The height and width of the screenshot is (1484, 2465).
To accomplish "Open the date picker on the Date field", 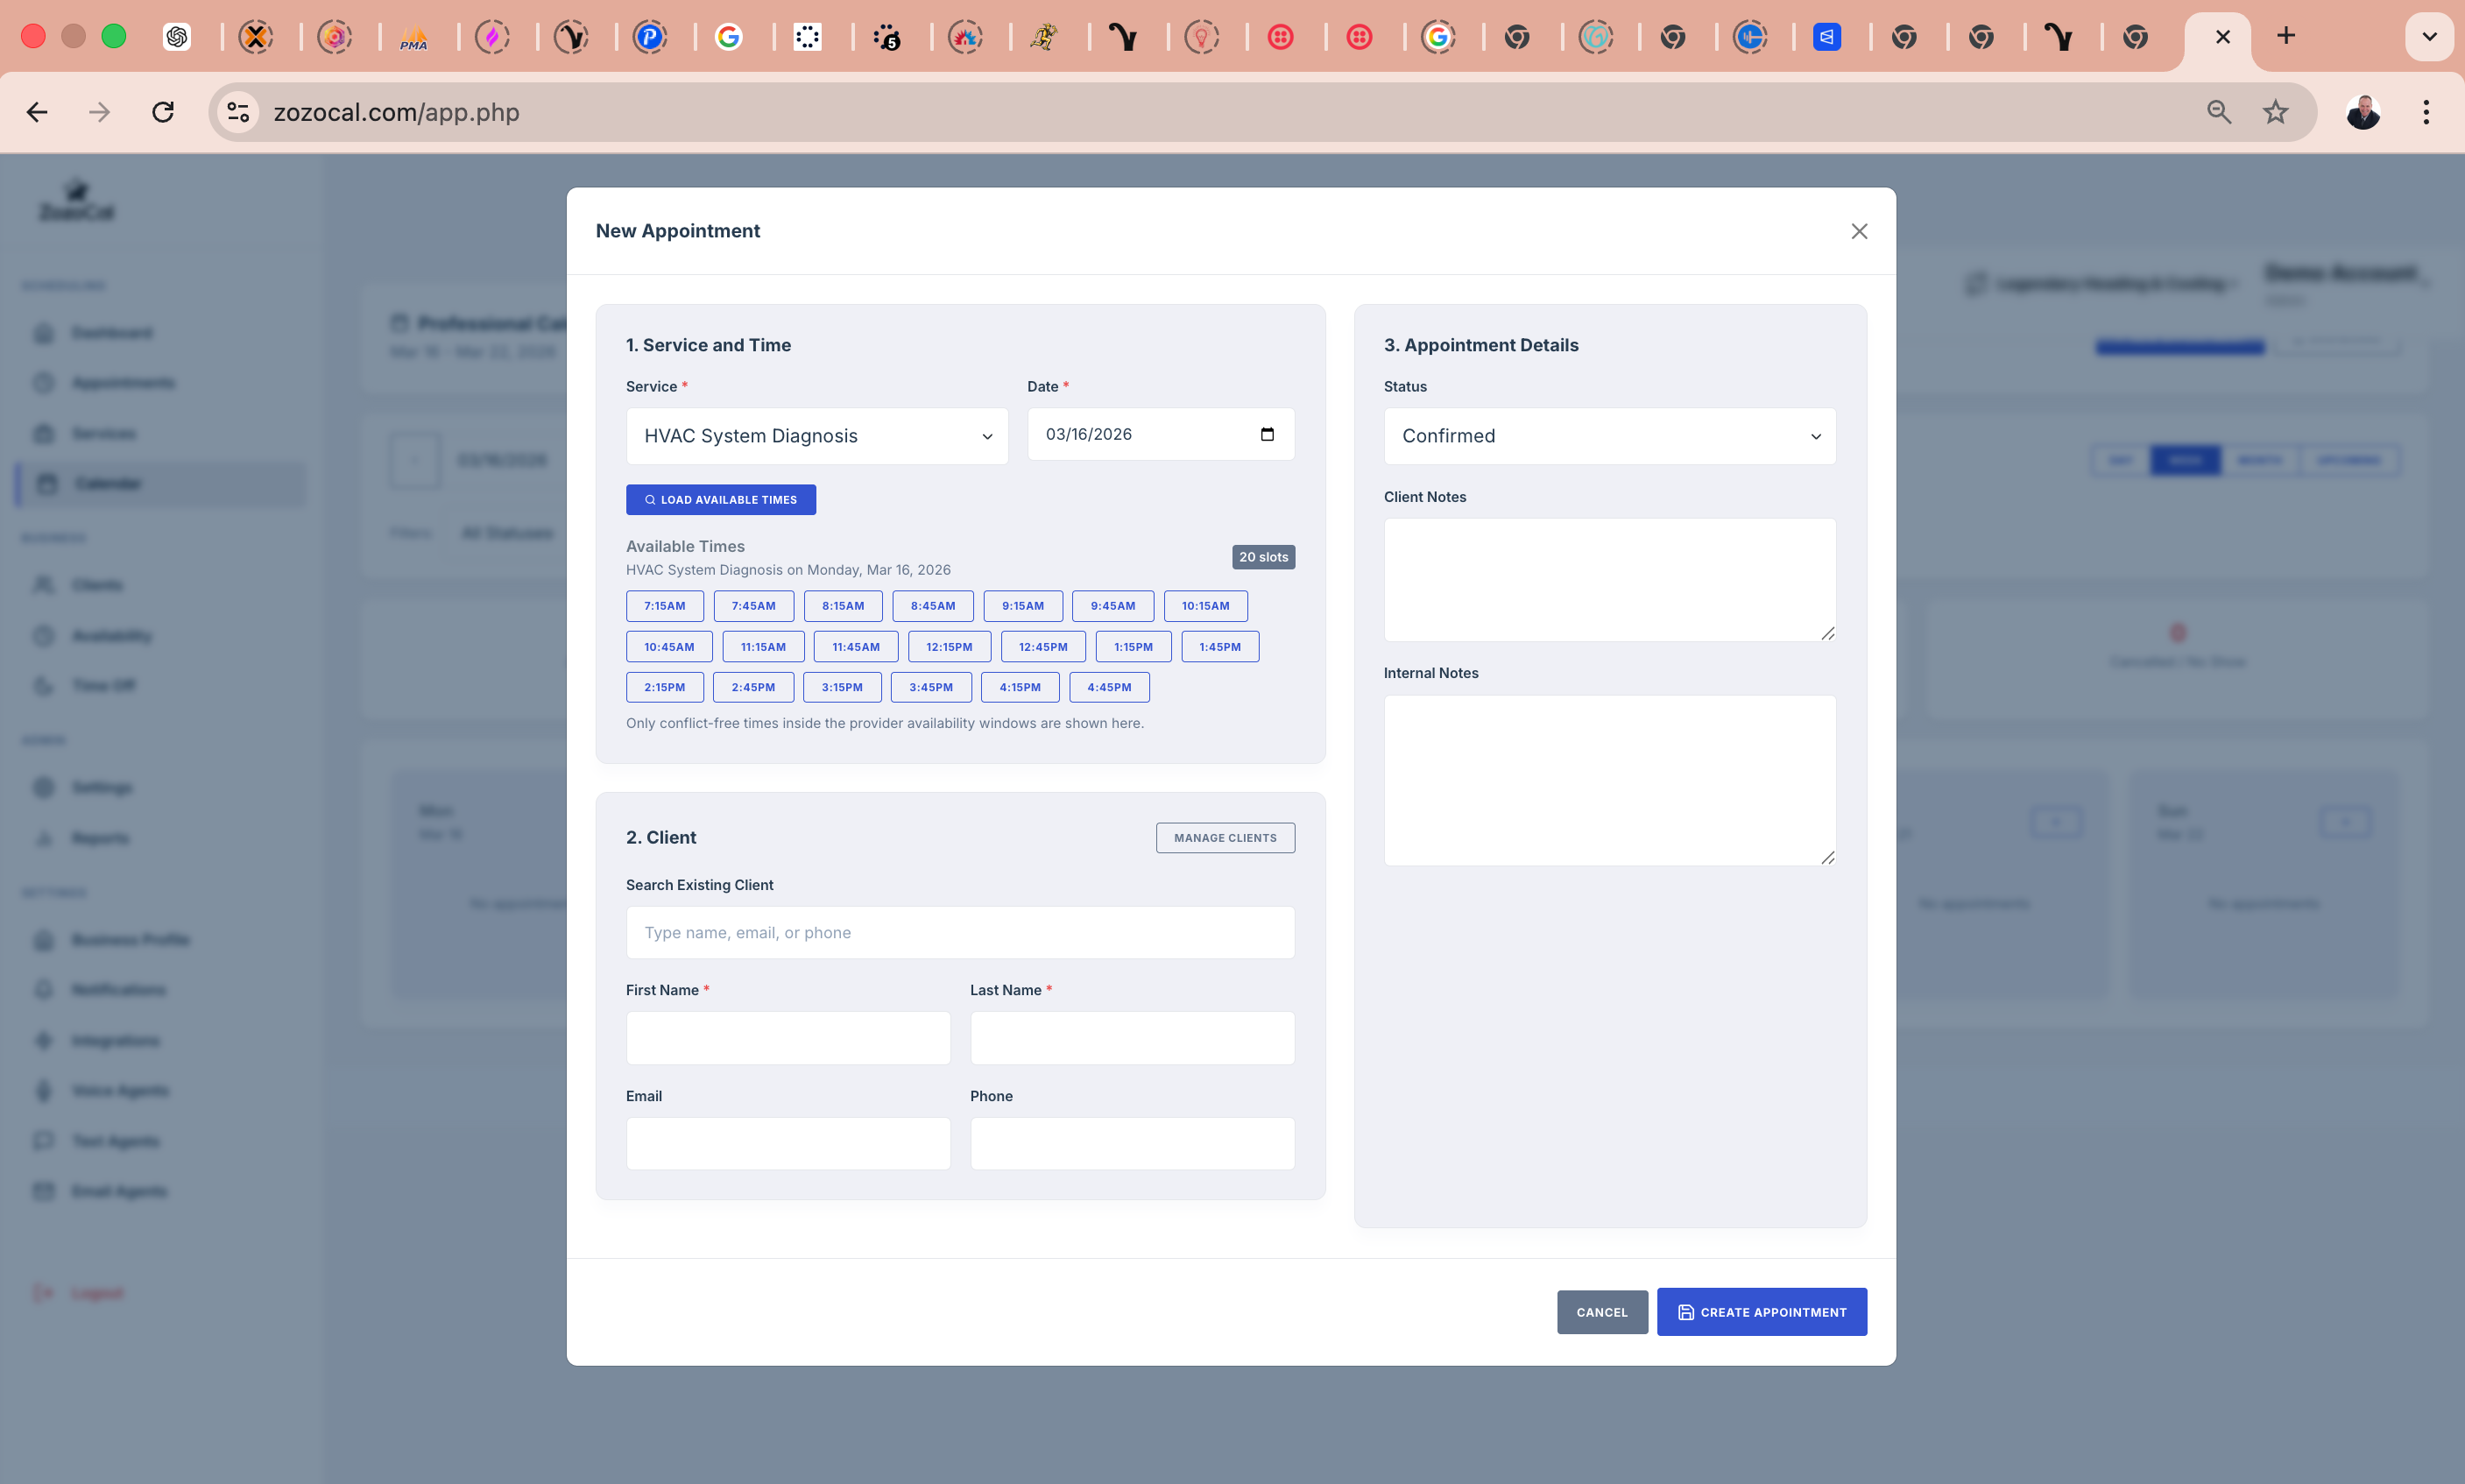I will 1267,434.
